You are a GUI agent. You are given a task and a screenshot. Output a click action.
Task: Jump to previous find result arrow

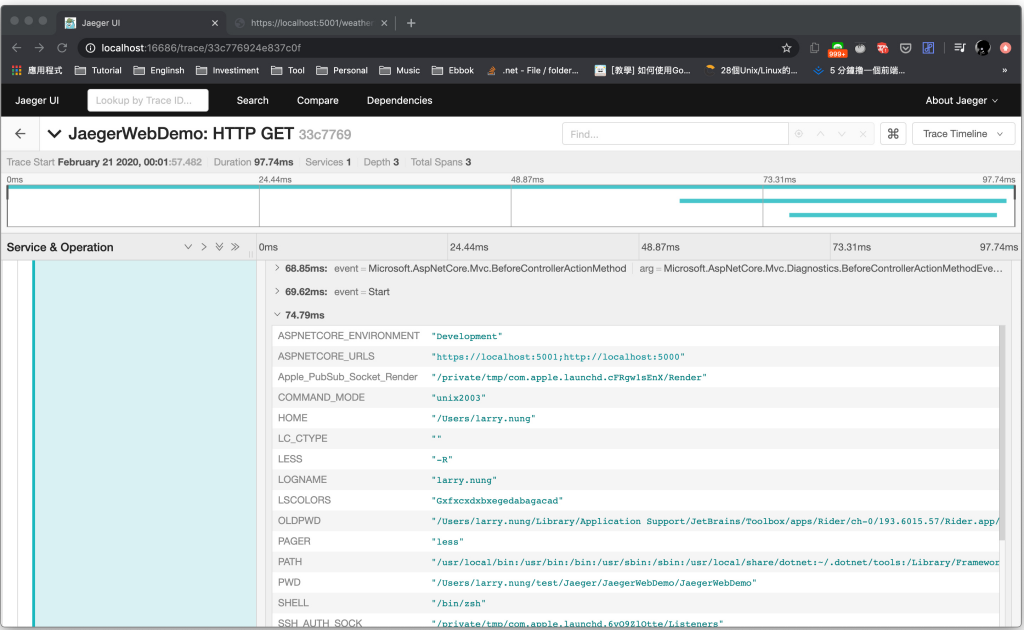[x=820, y=134]
